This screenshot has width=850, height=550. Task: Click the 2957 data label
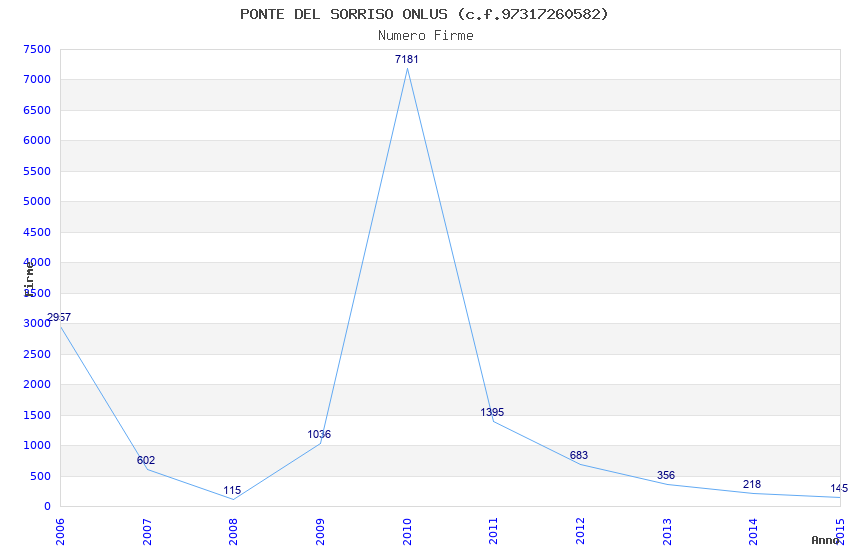click(59, 317)
